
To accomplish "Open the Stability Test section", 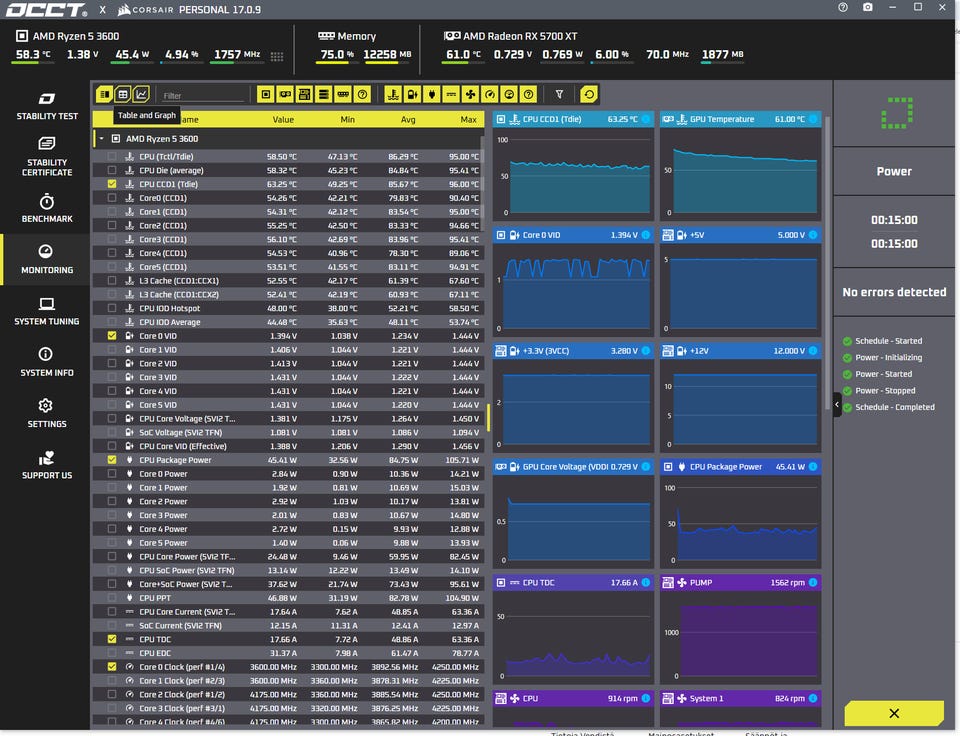I will [x=47, y=106].
